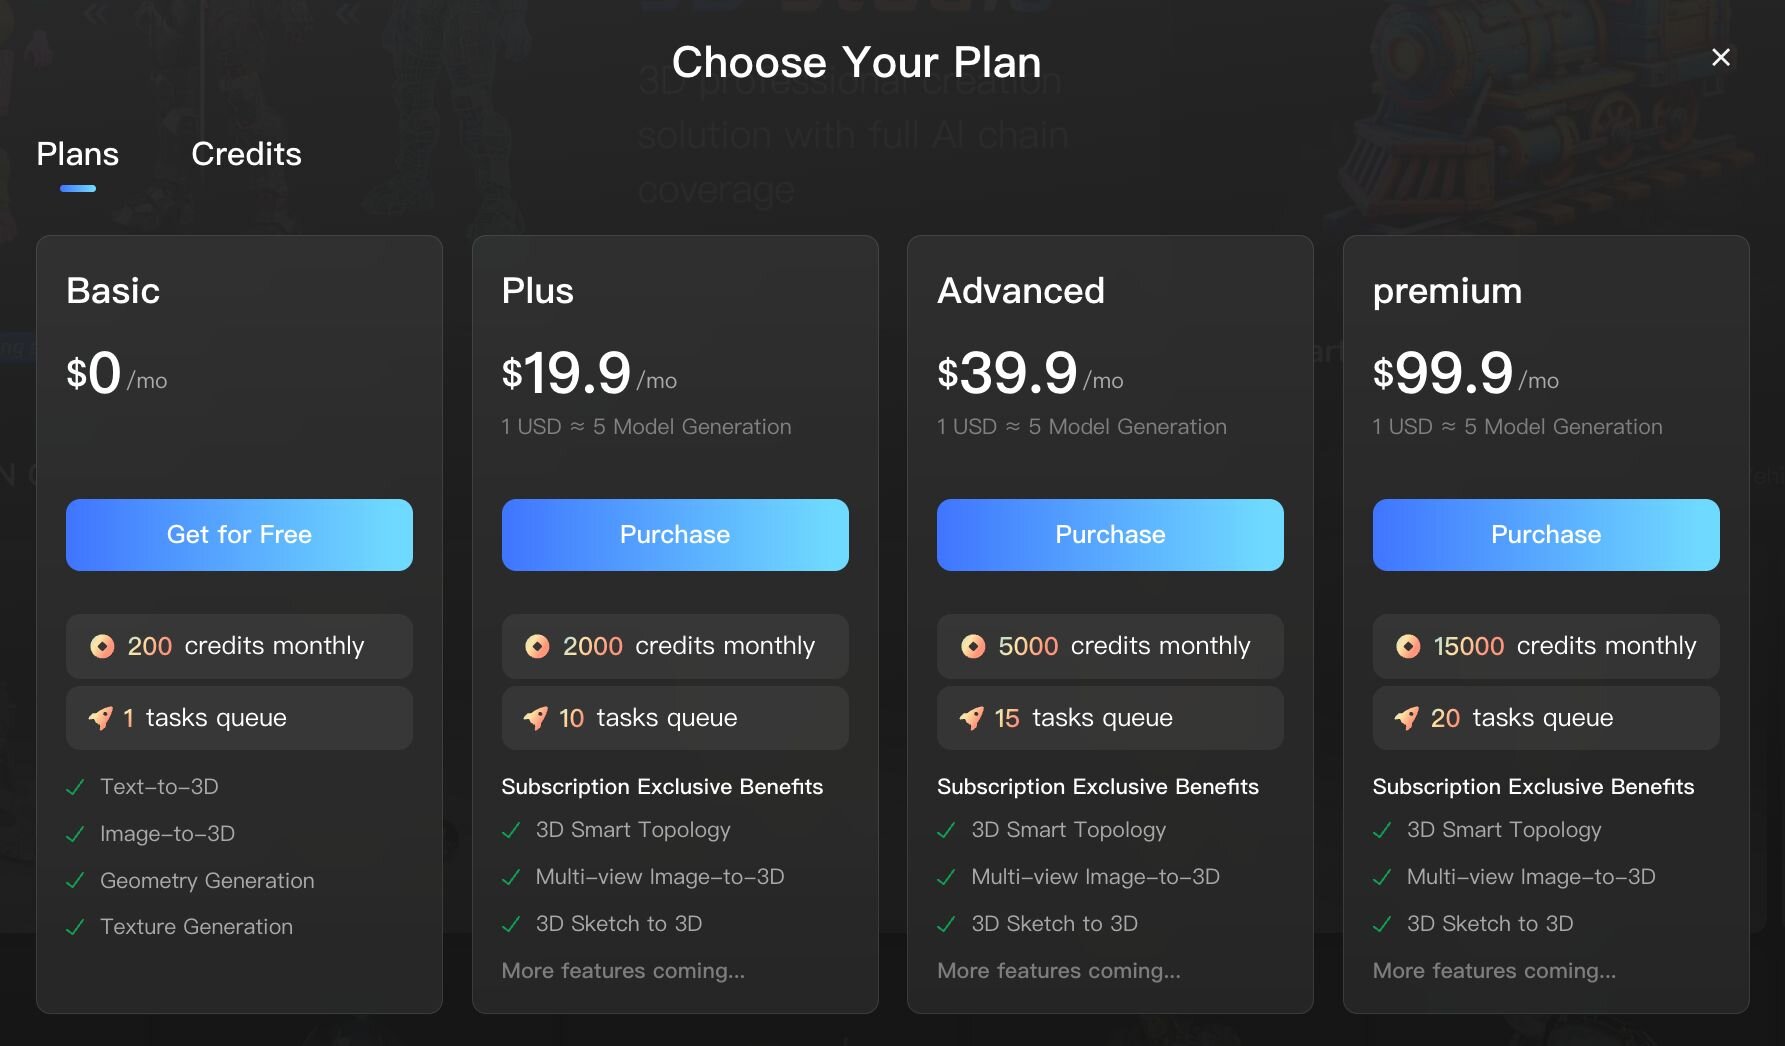Click the rocket icon beside 1 tasks queue
The image size is (1785, 1046).
101,718
